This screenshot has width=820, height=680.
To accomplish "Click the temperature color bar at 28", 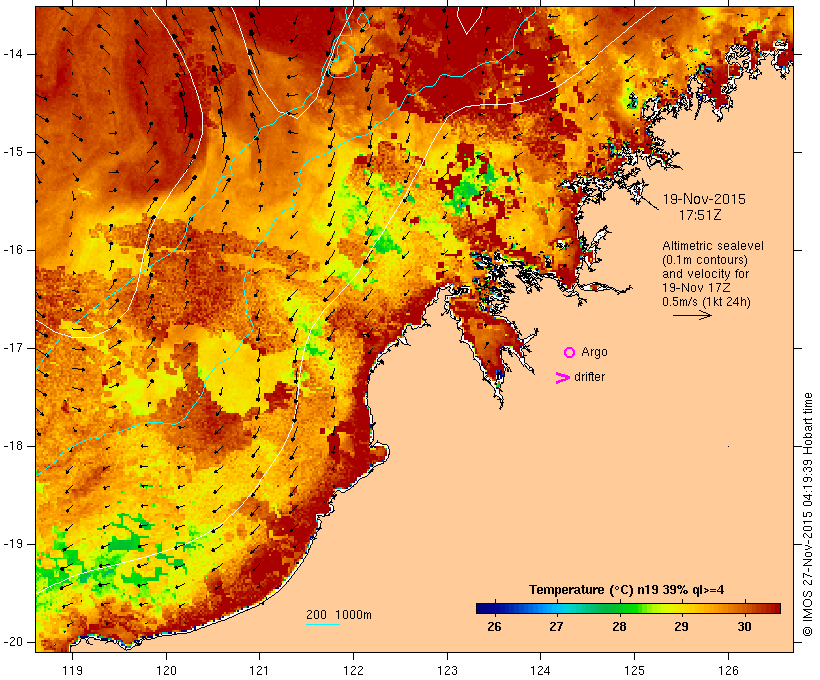I will tap(620, 608).
